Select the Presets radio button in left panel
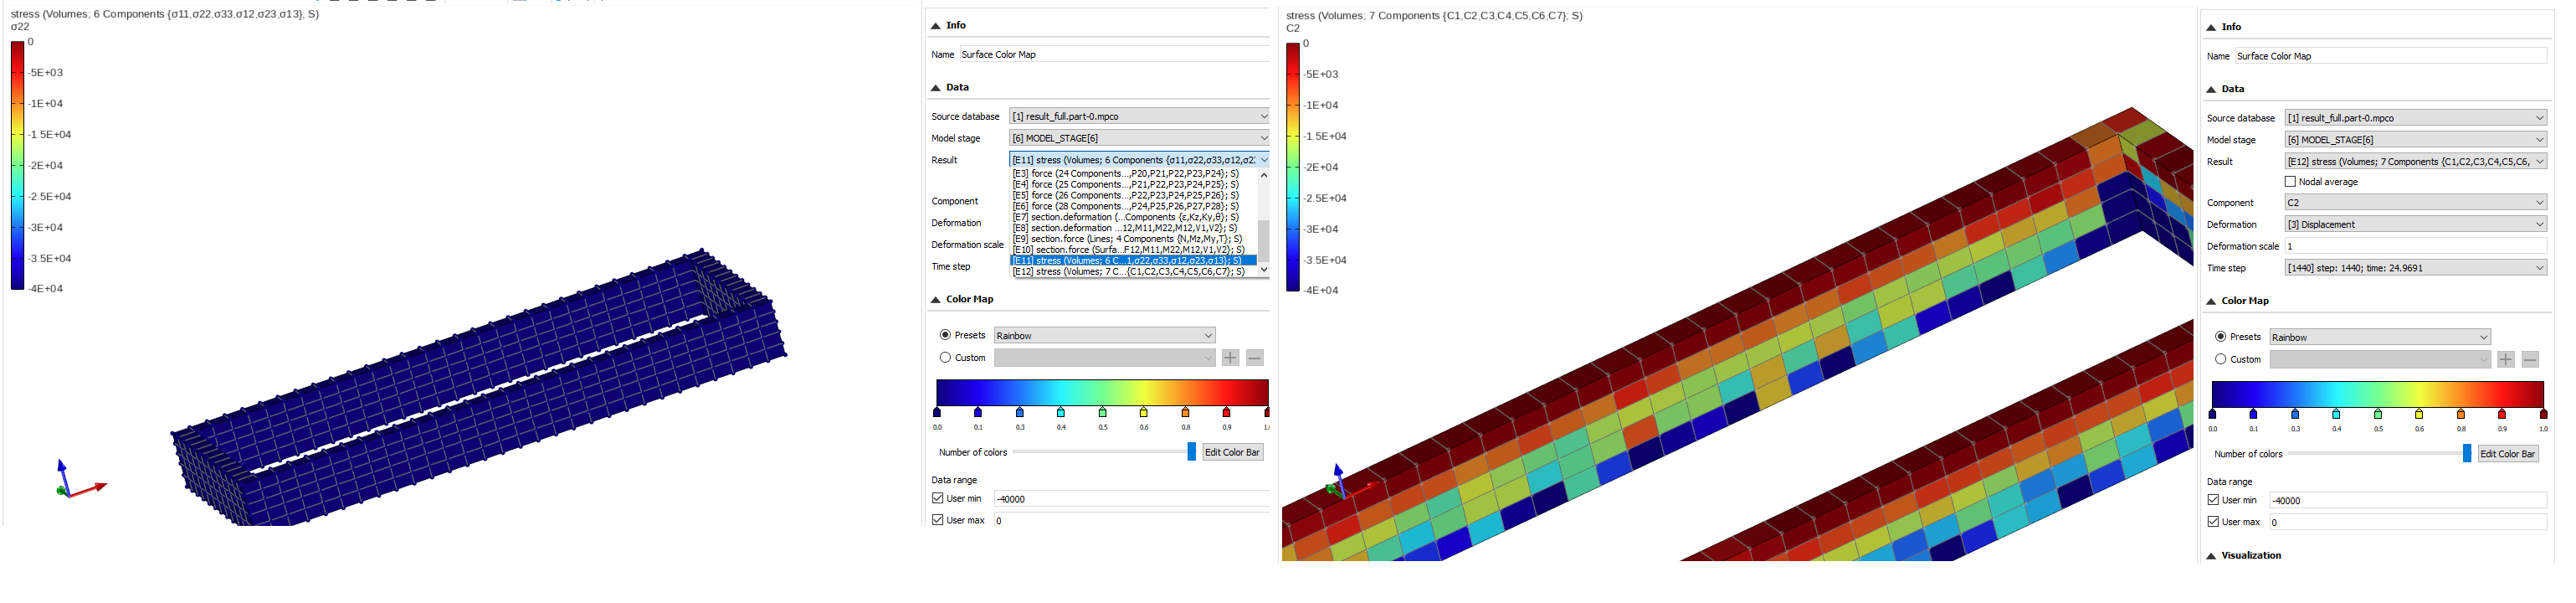 point(945,335)
